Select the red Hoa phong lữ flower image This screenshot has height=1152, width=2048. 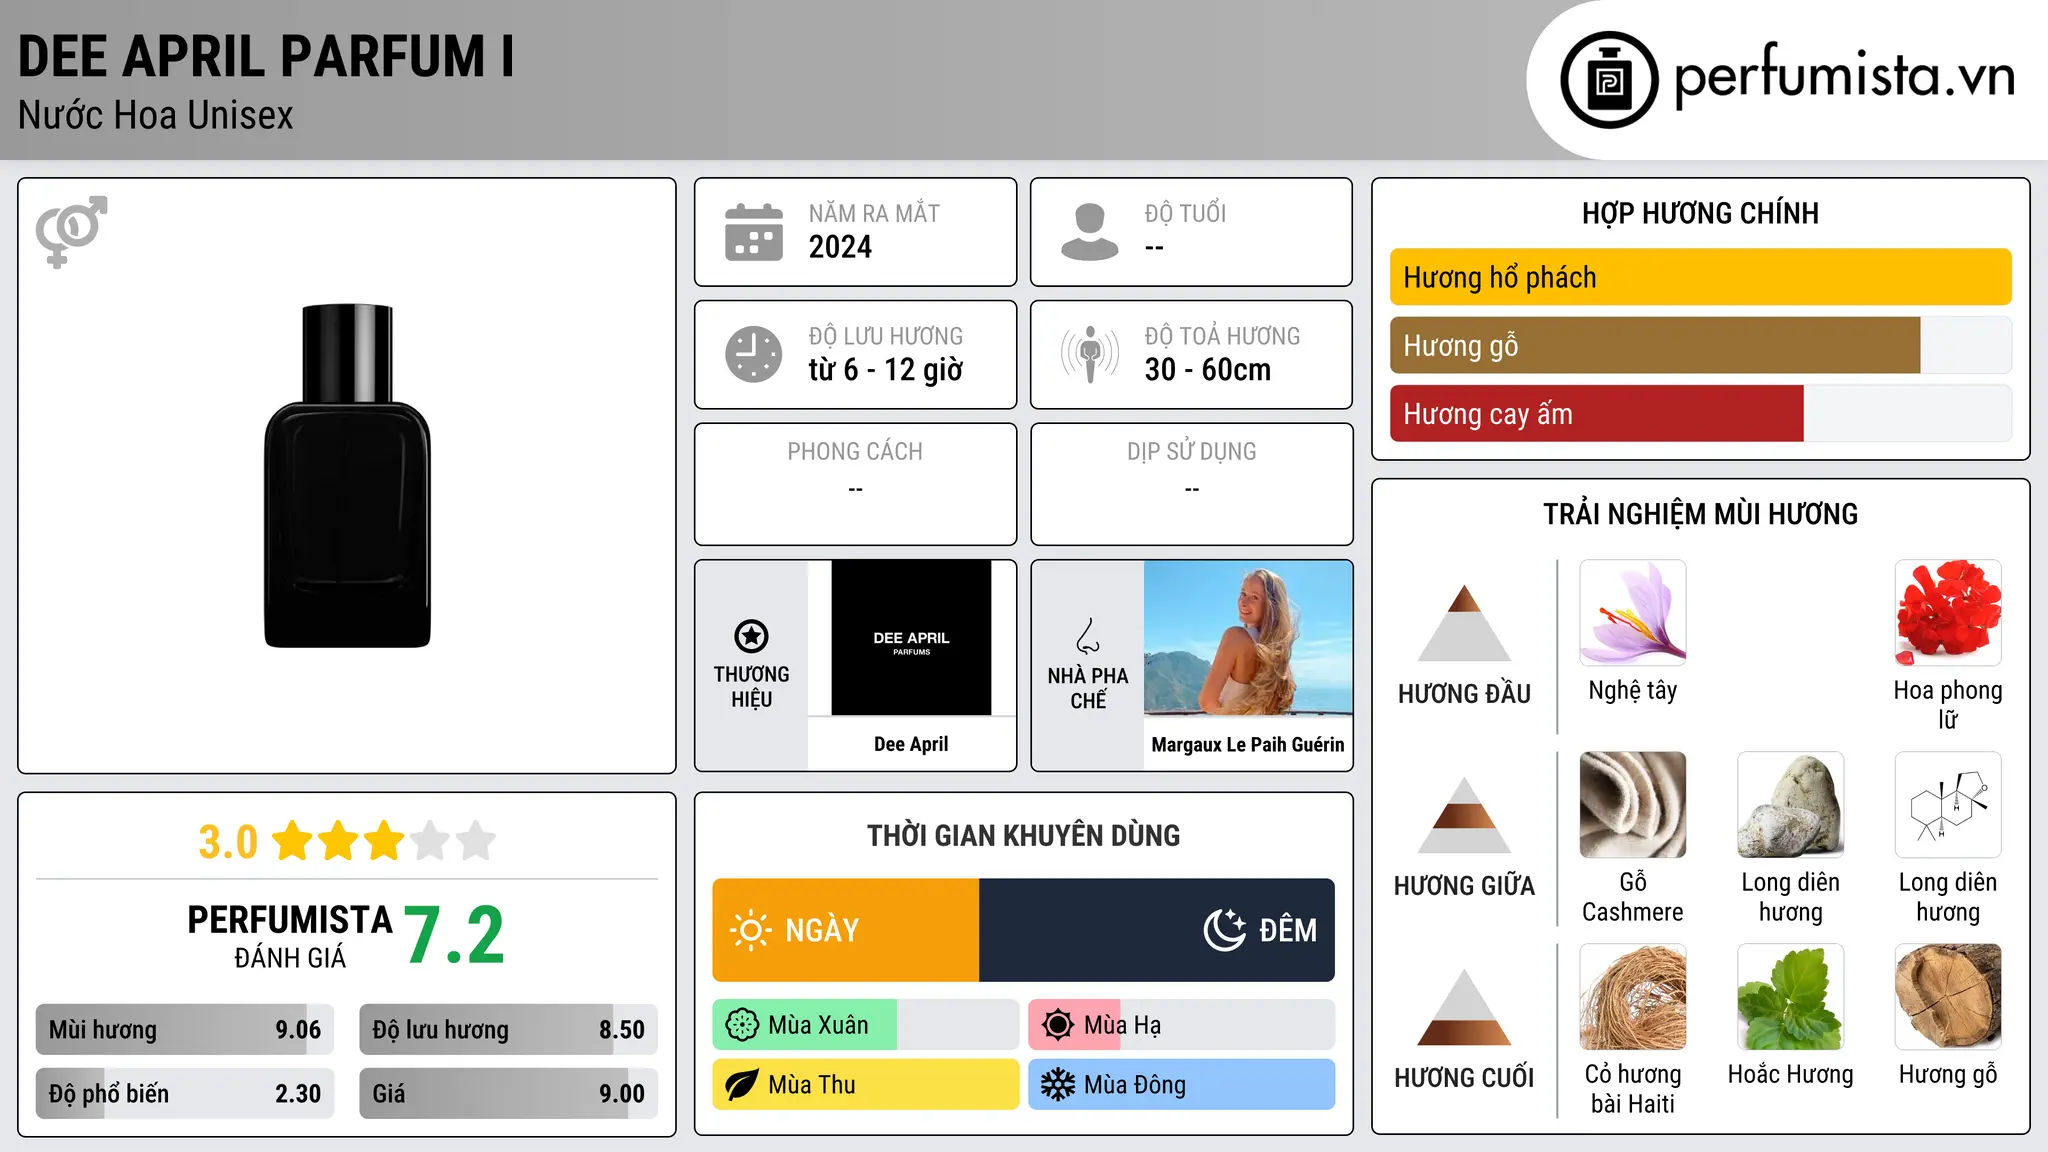tap(1948, 613)
